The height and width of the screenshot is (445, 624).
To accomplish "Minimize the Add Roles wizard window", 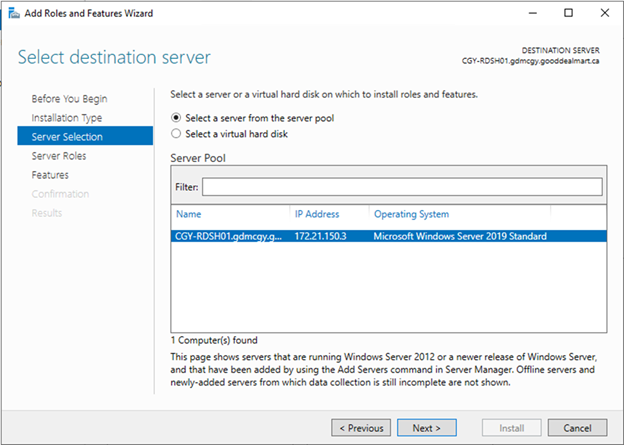I will (x=532, y=13).
